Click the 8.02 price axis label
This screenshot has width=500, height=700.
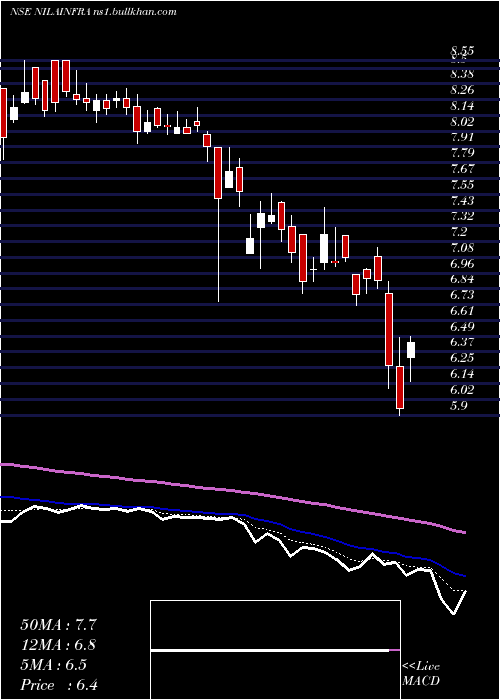462,121
